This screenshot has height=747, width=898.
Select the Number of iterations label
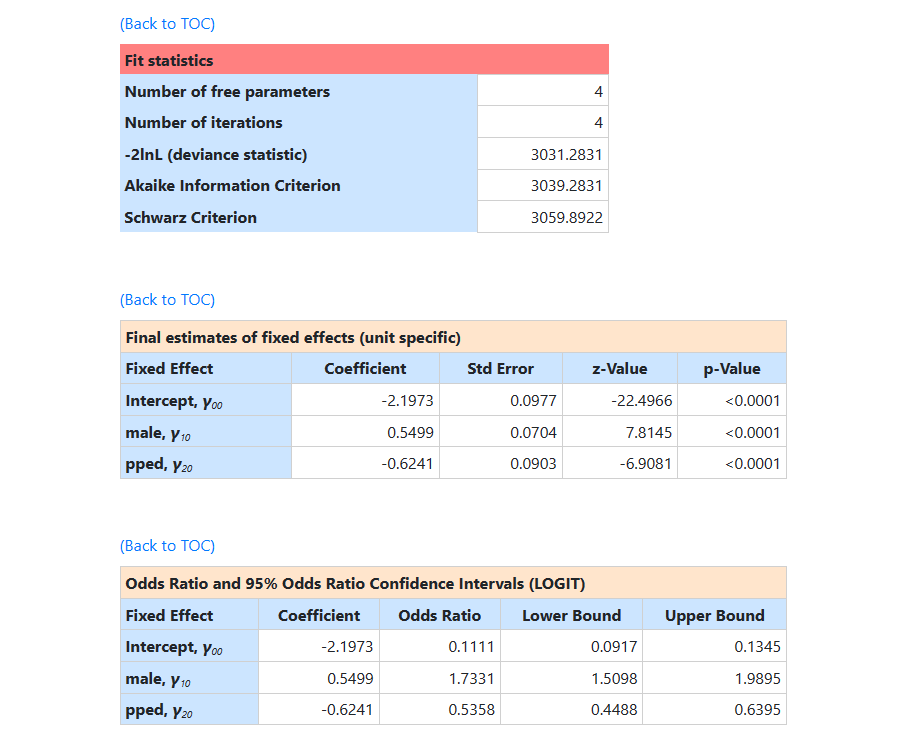(203, 123)
